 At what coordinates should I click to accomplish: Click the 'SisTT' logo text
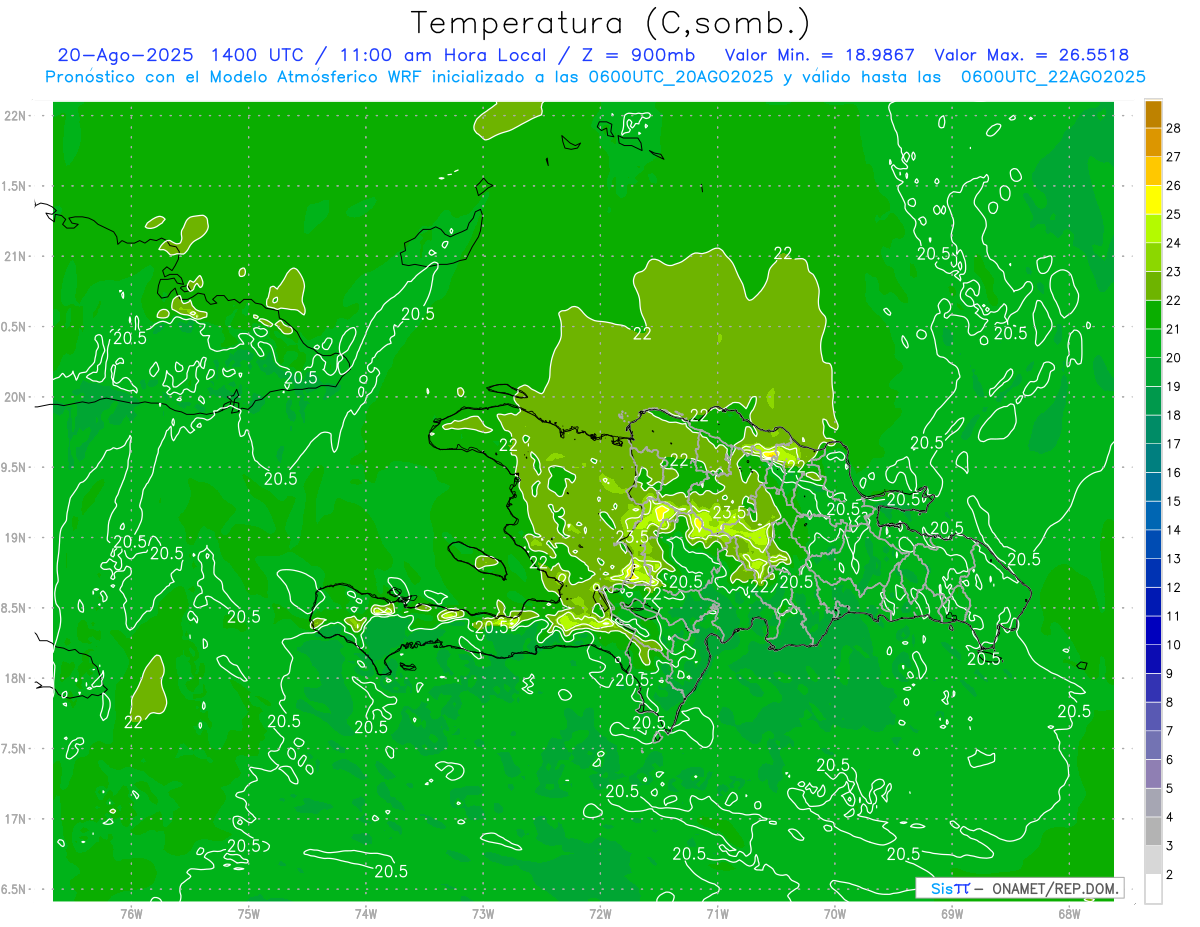(949, 888)
